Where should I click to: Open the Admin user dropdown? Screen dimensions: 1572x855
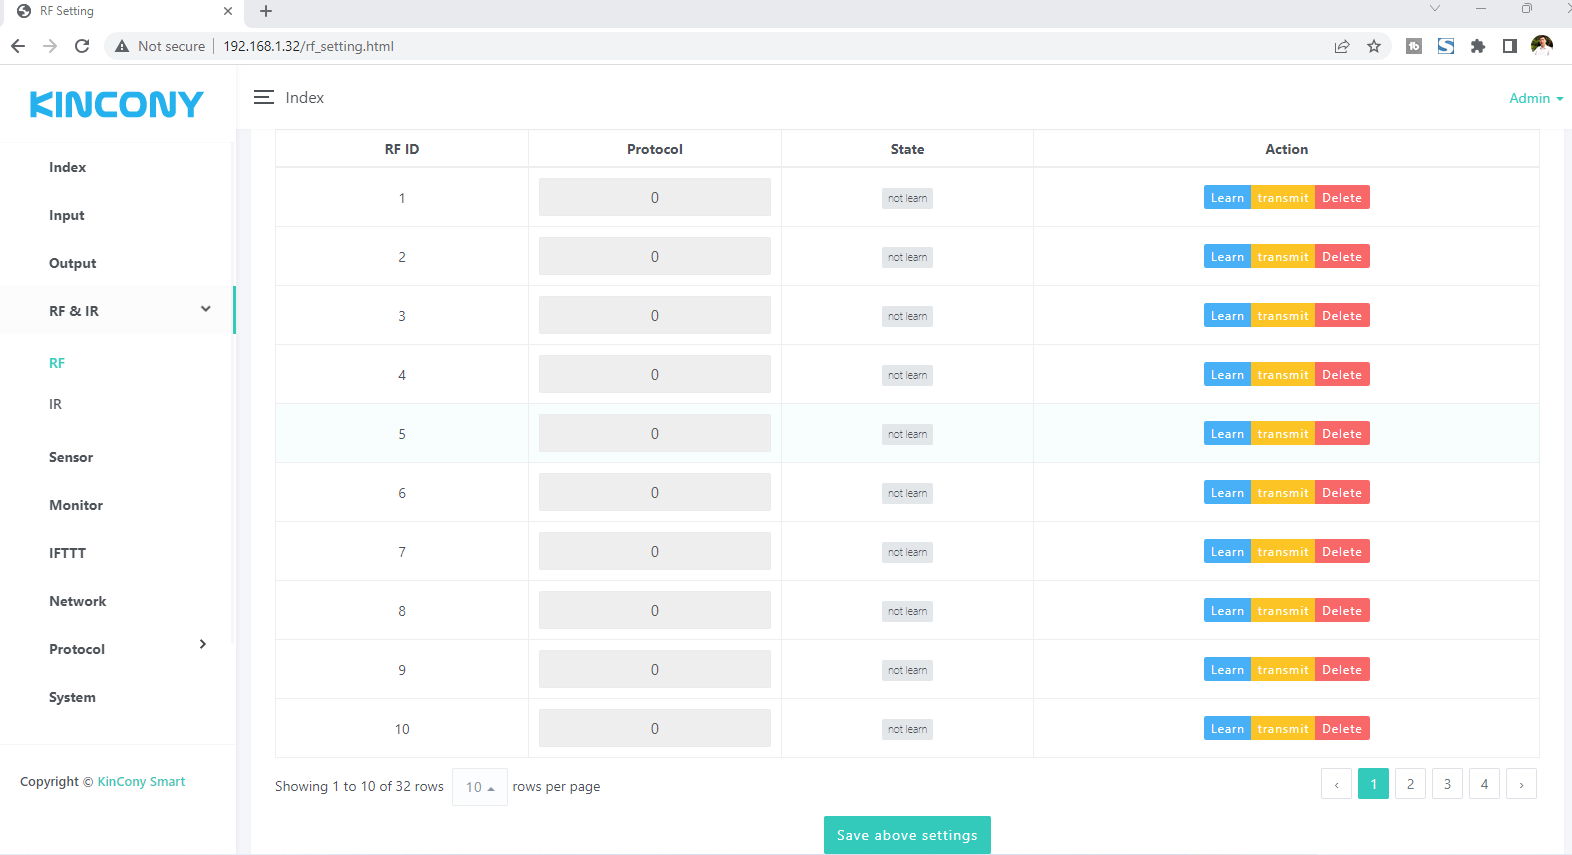pos(1535,98)
